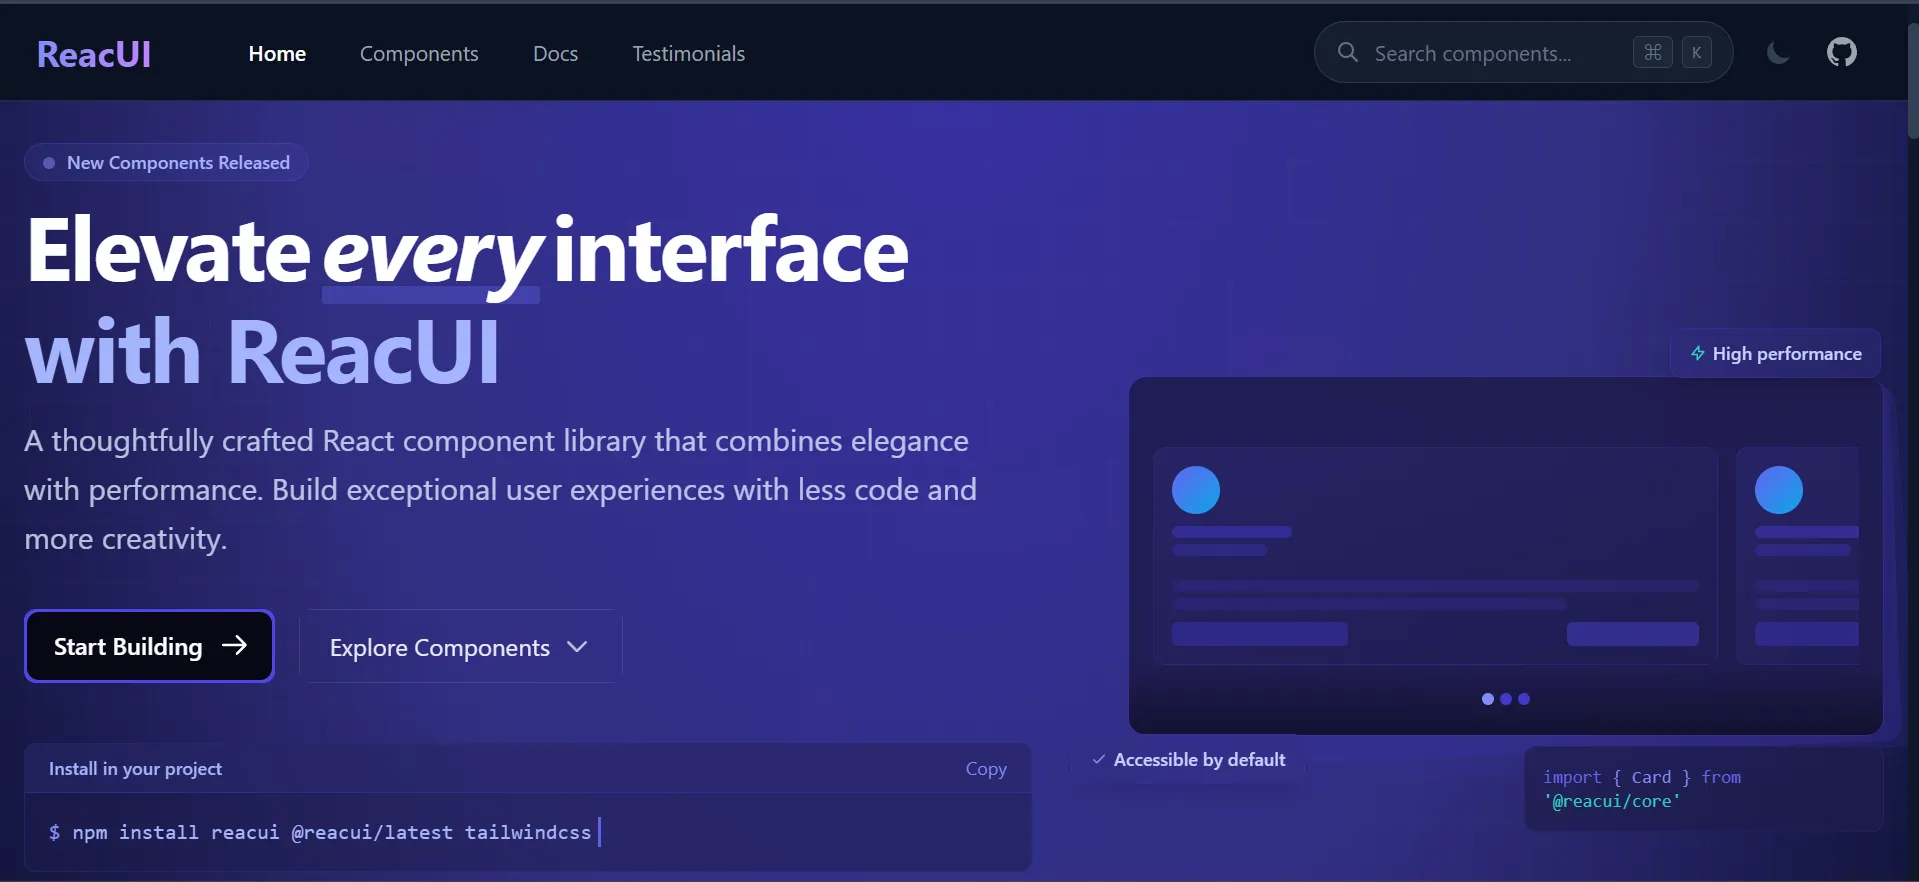
Task: Click the chevron on Explore Components
Action: (x=577, y=647)
